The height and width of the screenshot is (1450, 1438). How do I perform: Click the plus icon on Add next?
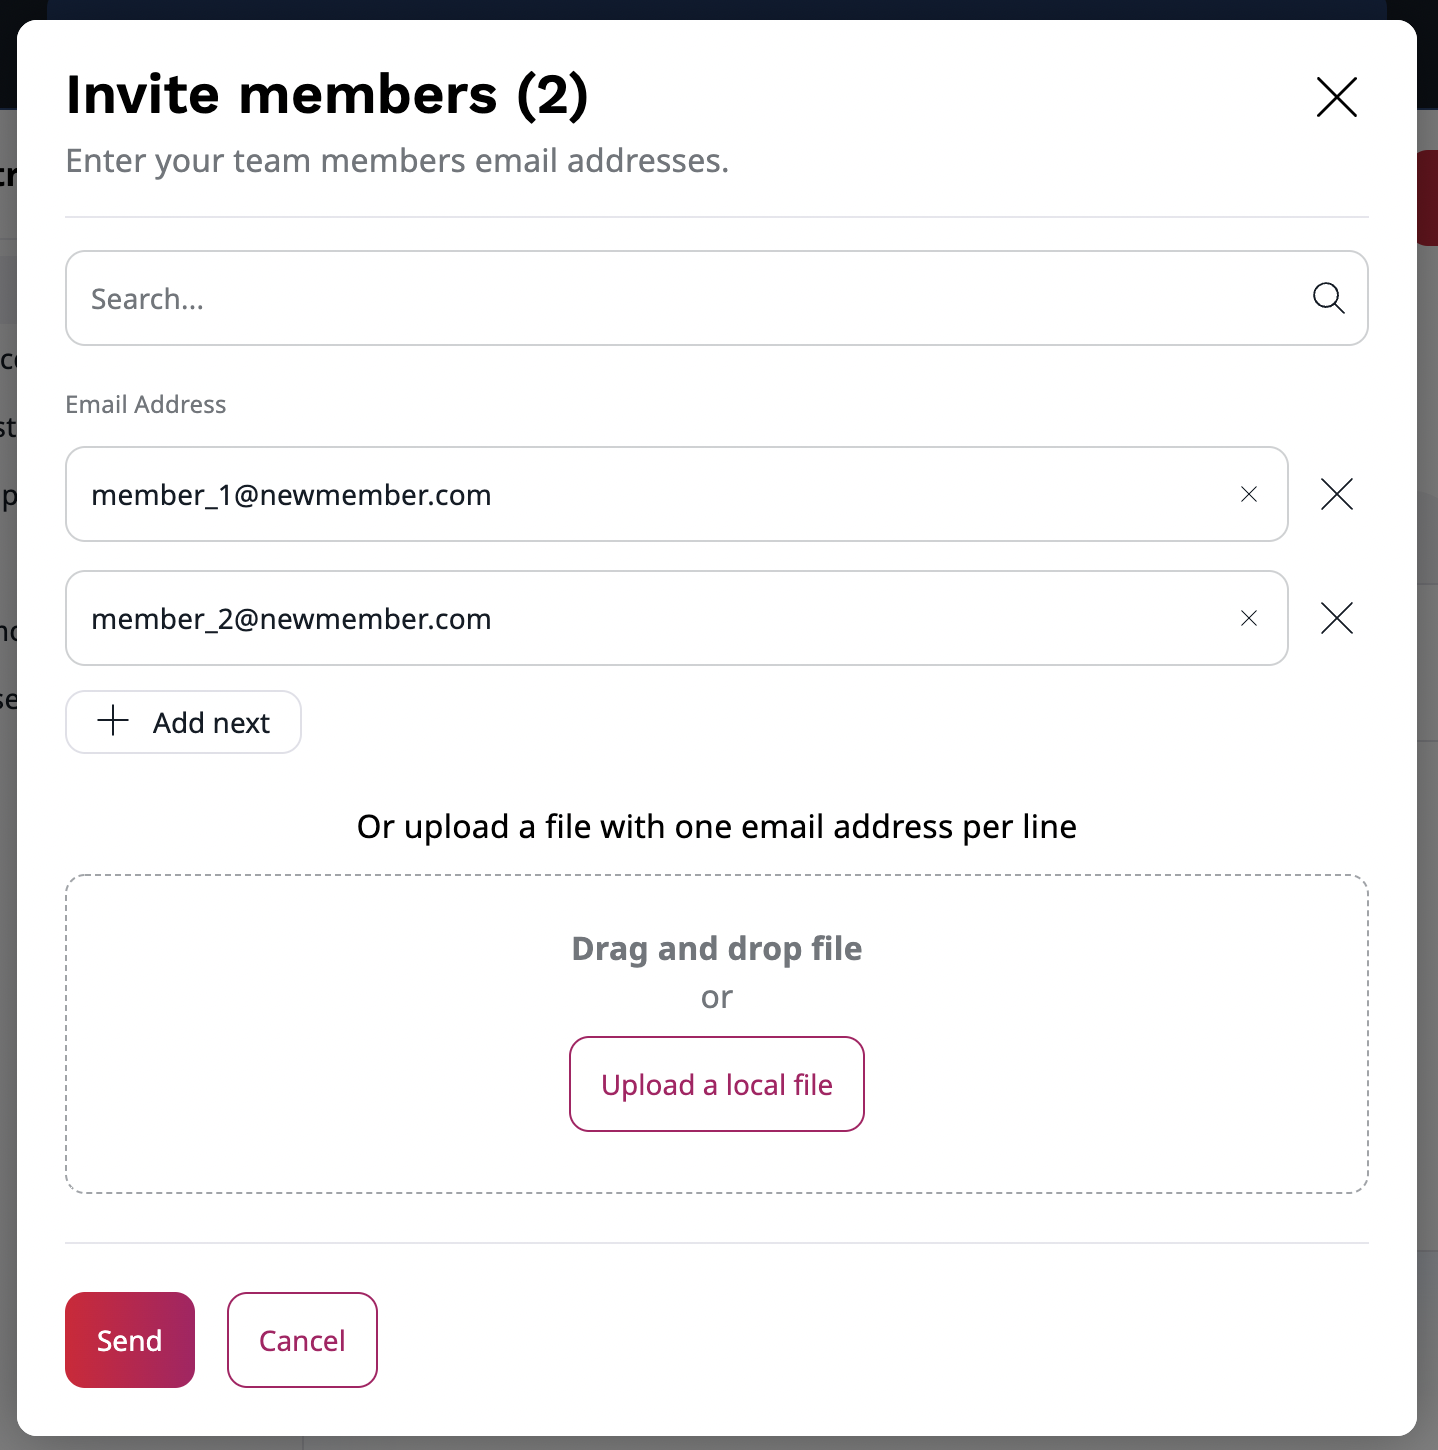coord(113,721)
